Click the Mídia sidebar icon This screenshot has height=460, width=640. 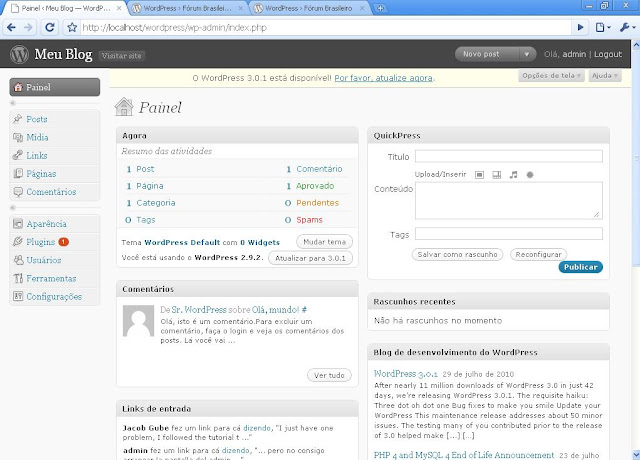18,137
